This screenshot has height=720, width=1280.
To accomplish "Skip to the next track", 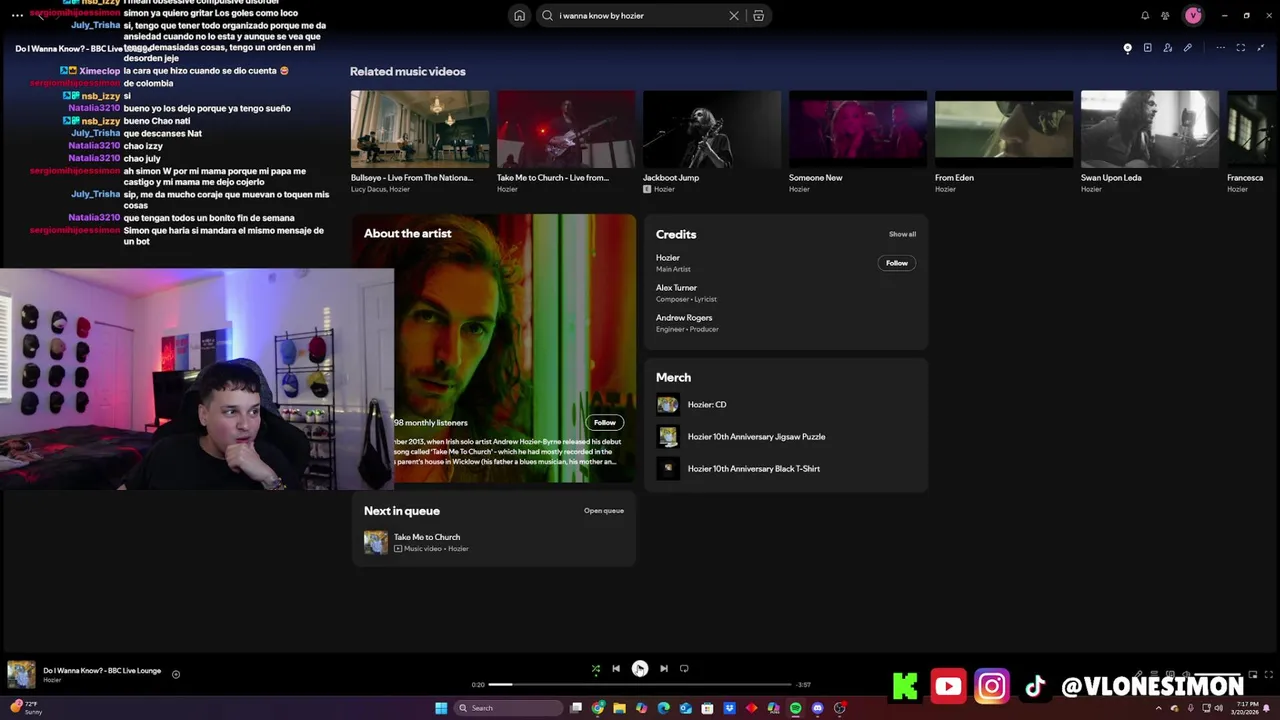I will (x=664, y=669).
